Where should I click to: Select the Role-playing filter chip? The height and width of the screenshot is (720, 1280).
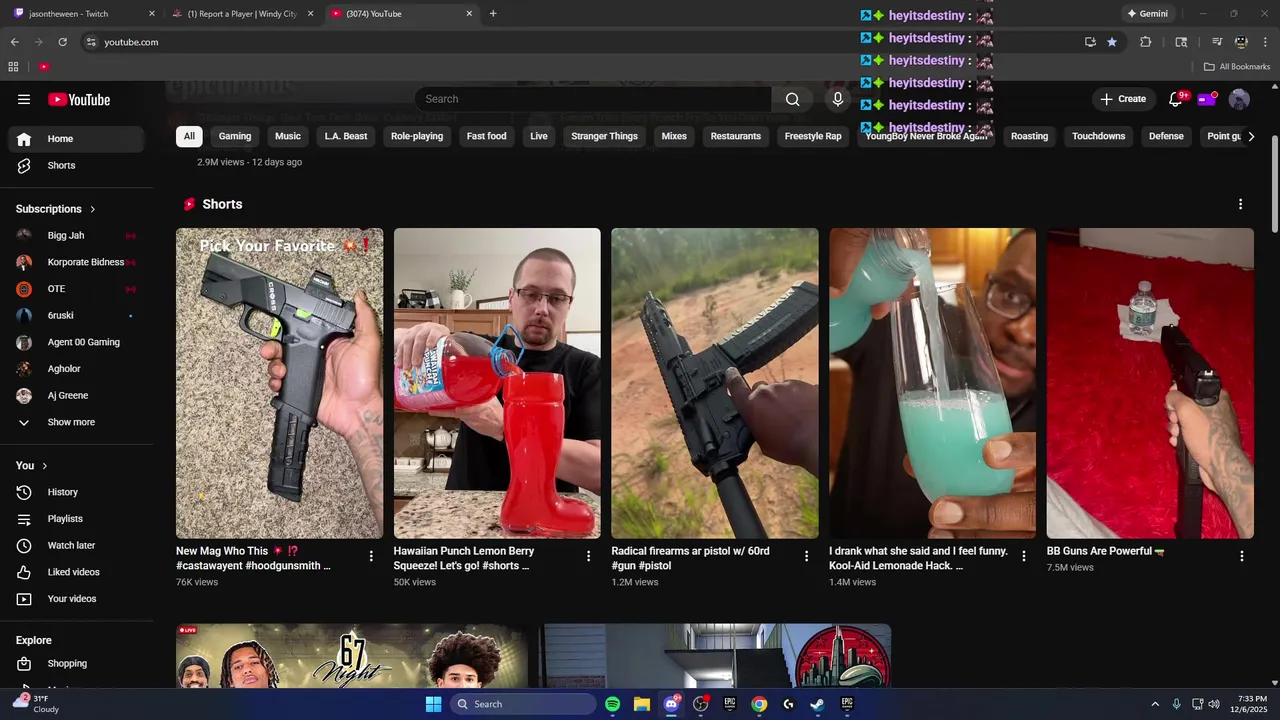tap(417, 136)
